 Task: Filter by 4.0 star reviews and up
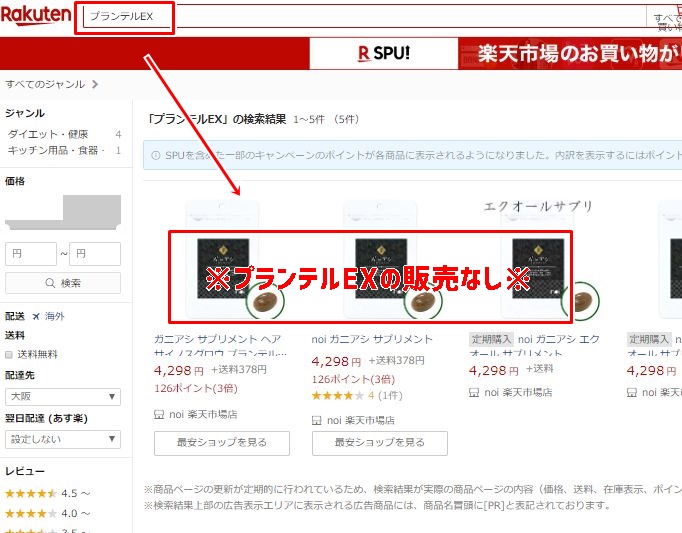coord(47,513)
